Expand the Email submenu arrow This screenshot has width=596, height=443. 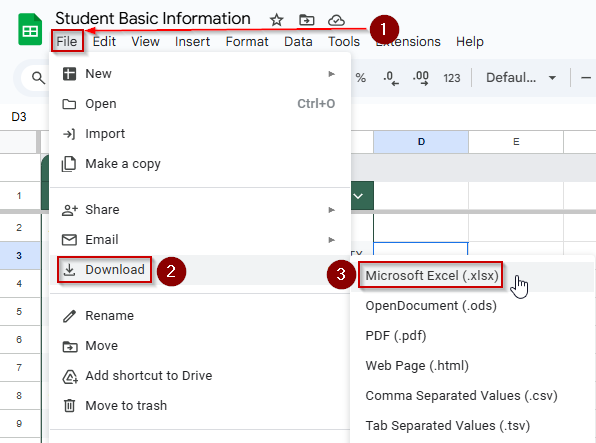coord(331,240)
